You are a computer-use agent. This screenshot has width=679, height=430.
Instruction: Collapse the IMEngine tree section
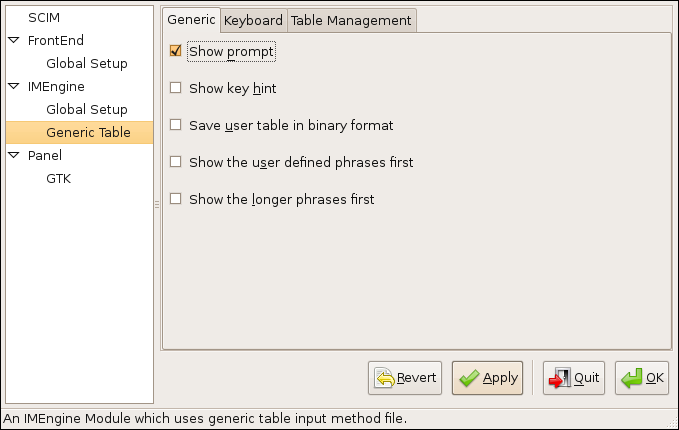pos(13,87)
